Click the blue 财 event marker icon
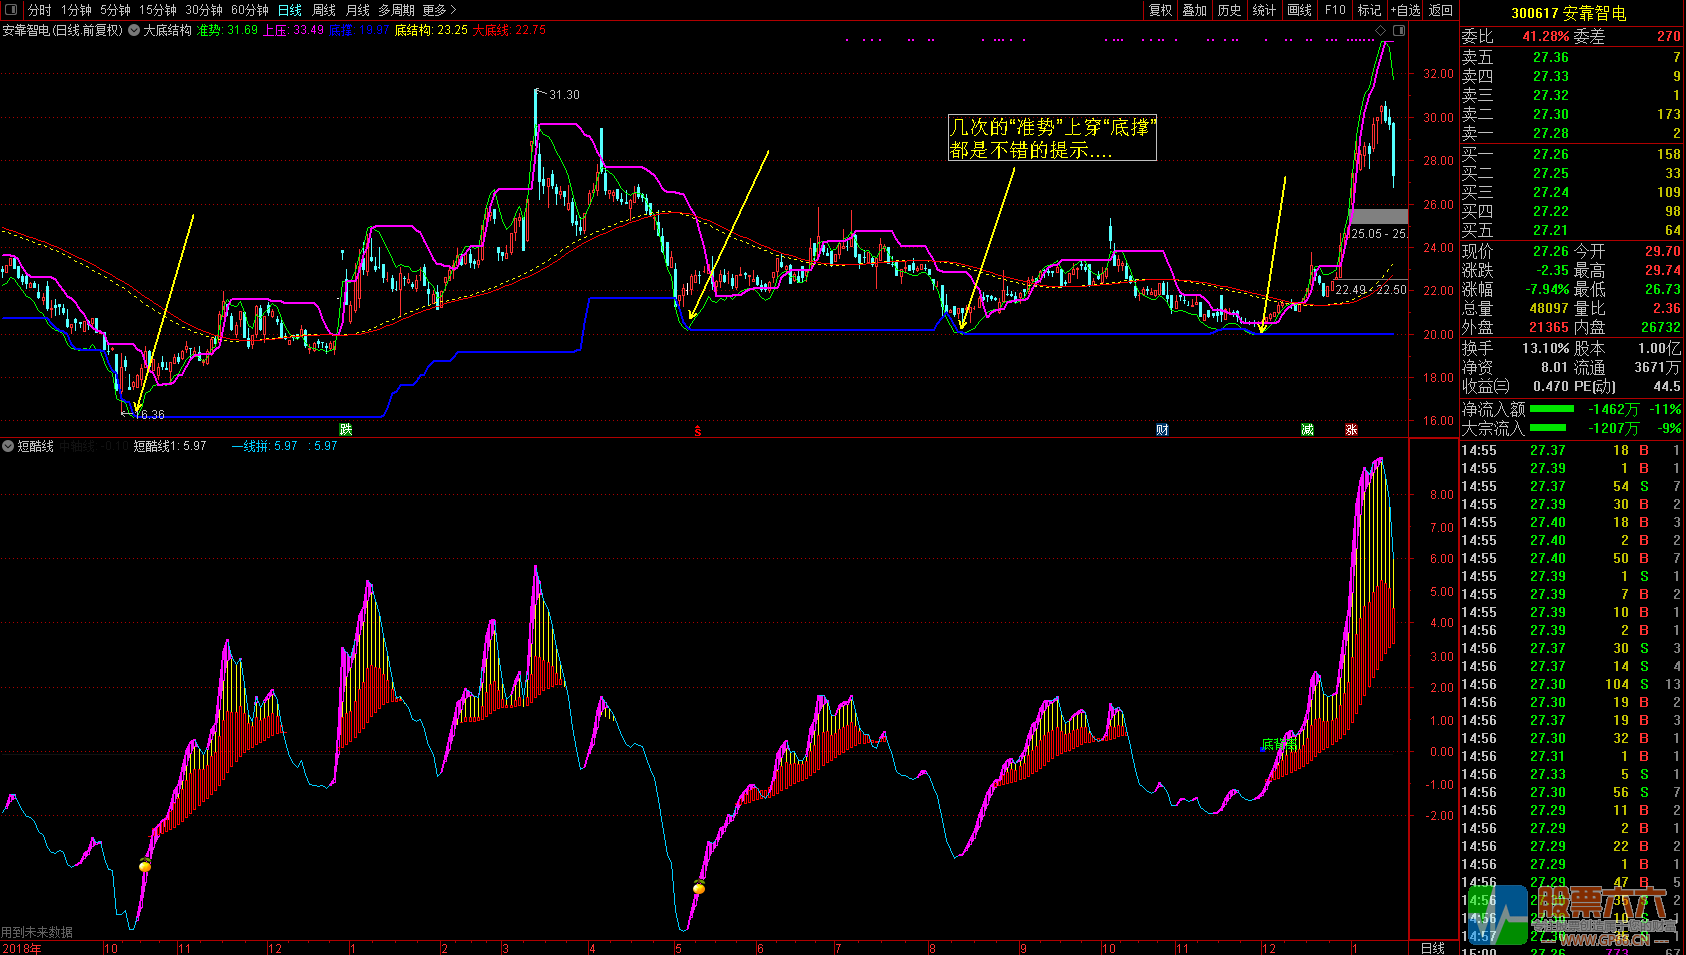Image resolution: width=1686 pixels, height=955 pixels. click(1162, 430)
